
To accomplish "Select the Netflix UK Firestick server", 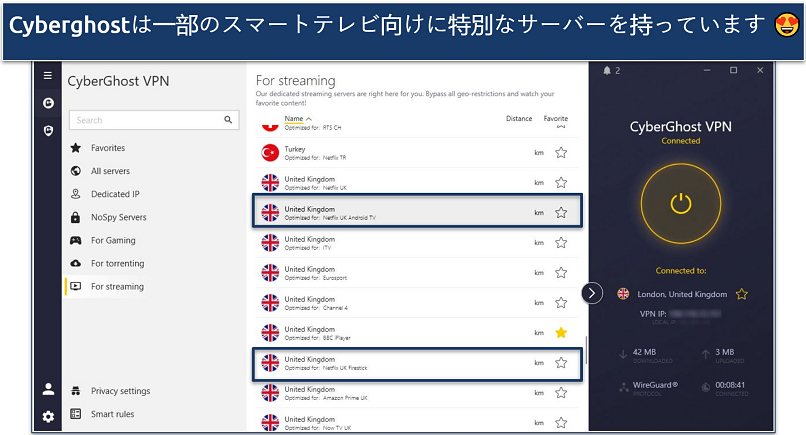I will click(400, 362).
